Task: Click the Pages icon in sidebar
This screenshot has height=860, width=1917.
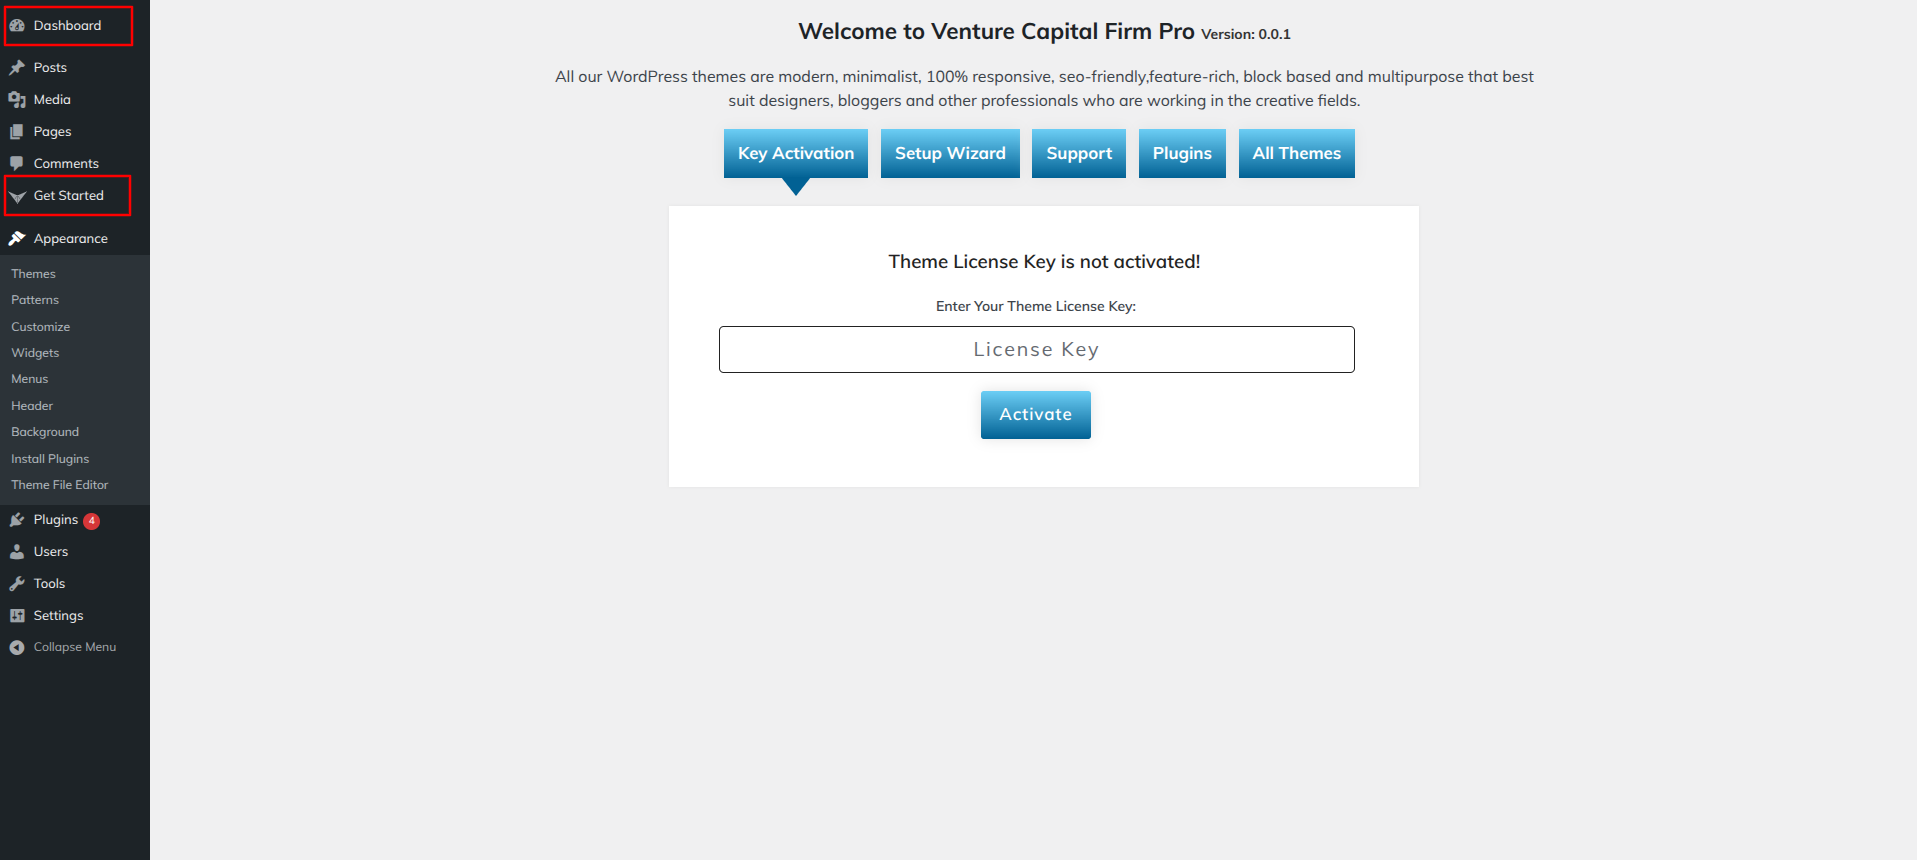Action: pyautogui.click(x=17, y=132)
